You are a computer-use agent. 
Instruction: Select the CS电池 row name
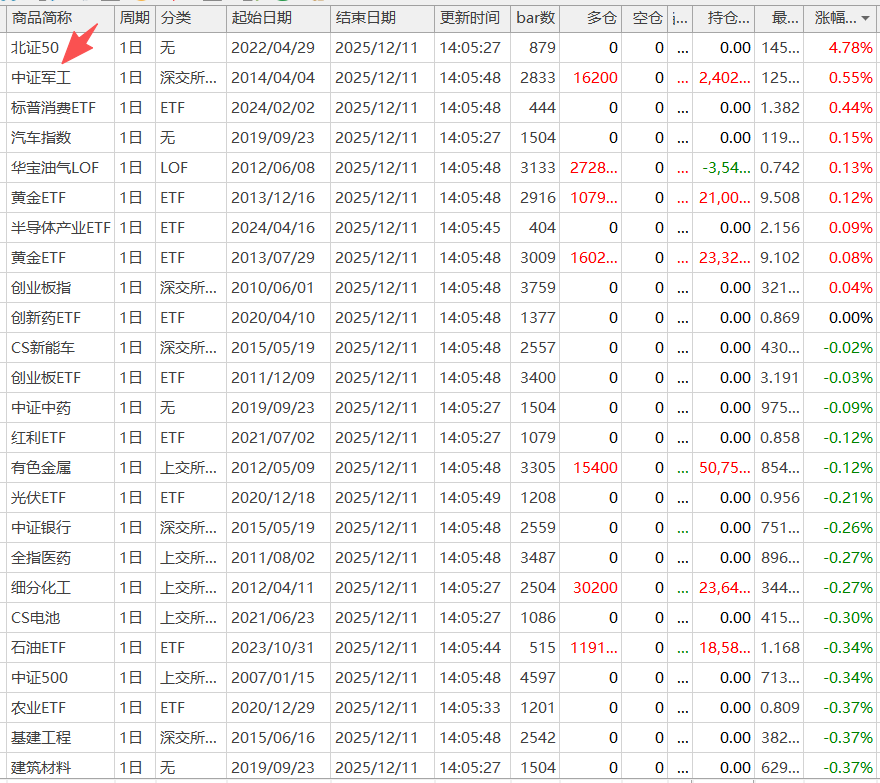pos(35,618)
